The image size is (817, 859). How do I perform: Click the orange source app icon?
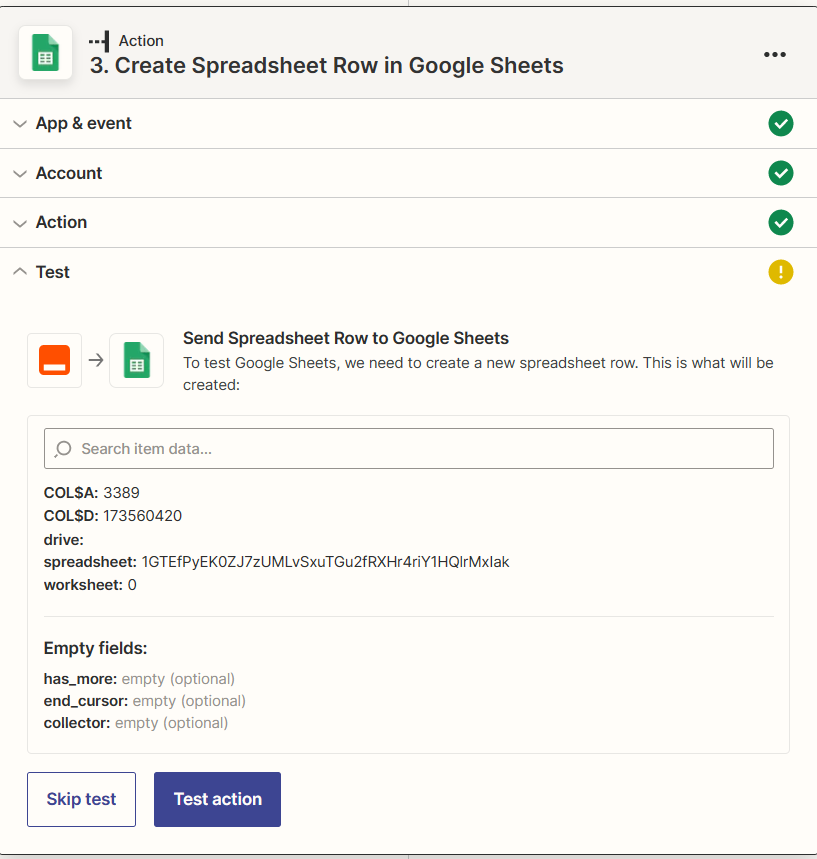pyautogui.click(x=54, y=360)
